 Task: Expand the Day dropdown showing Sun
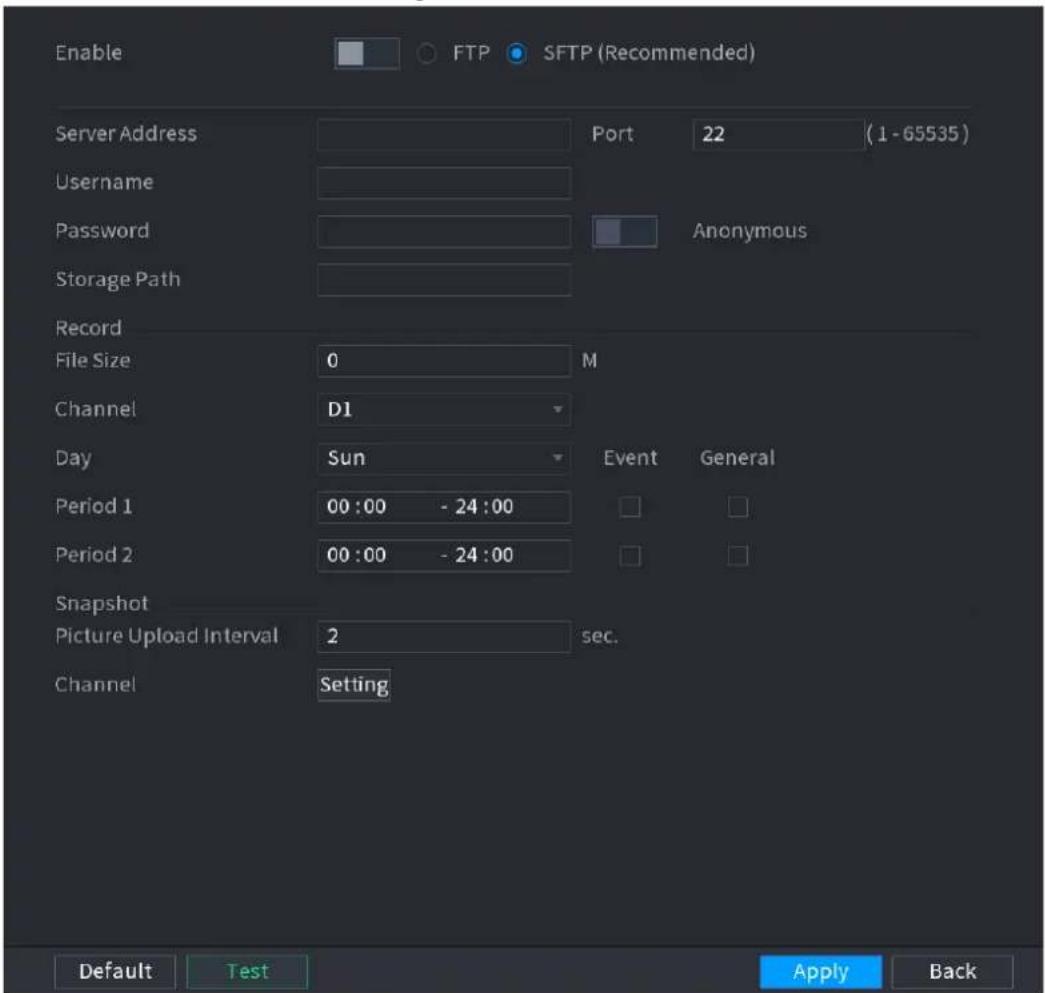(x=444, y=458)
